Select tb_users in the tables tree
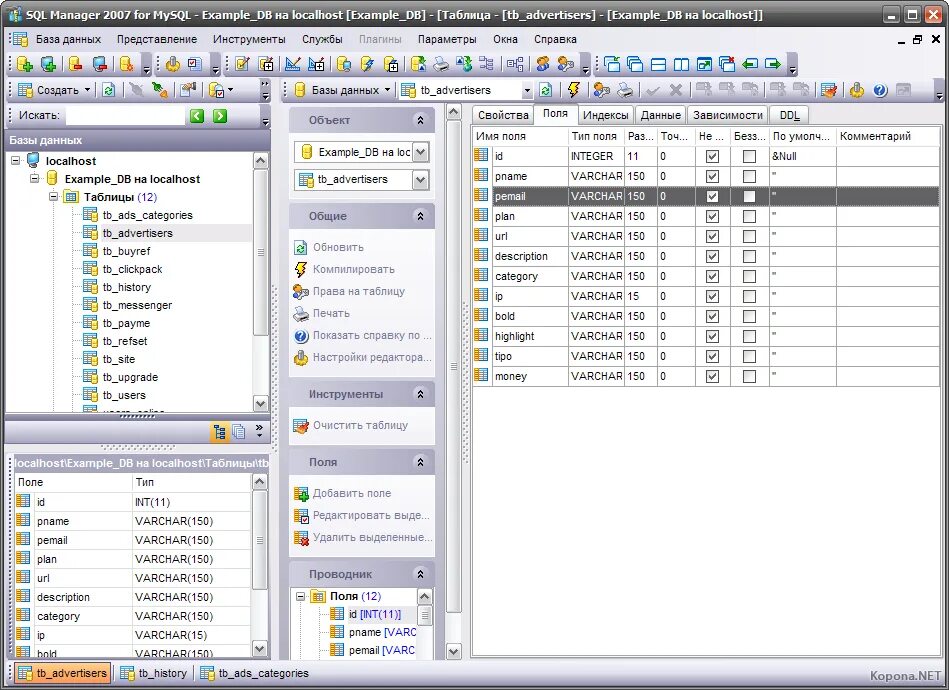Image resolution: width=949 pixels, height=690 pixels. click(124, 395)
